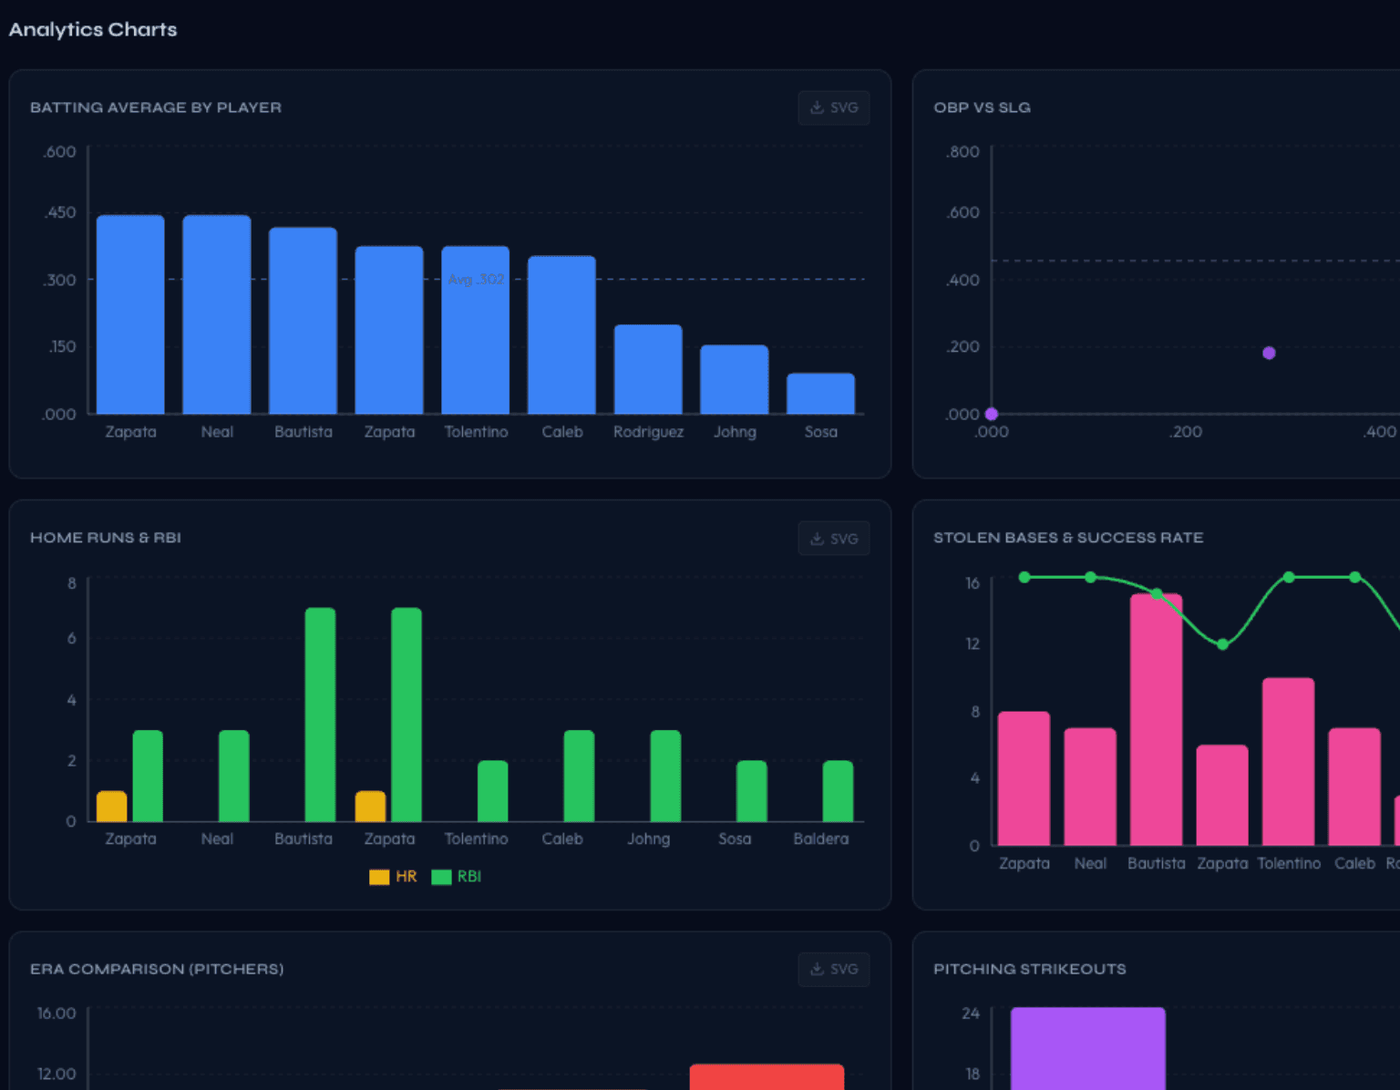Click Baldera label under Home Runs chart

pos(821,839)
